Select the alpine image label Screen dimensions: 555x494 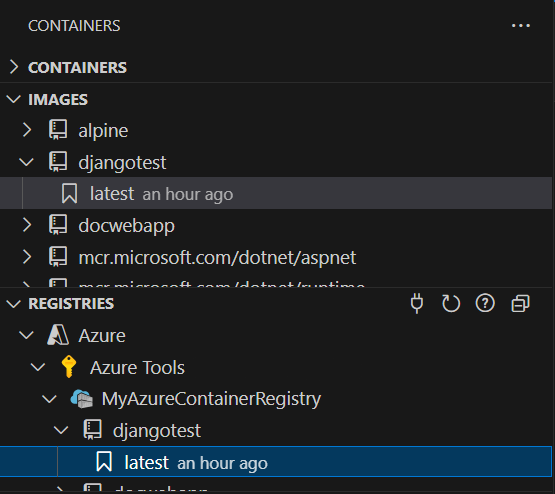coord(103,131)
